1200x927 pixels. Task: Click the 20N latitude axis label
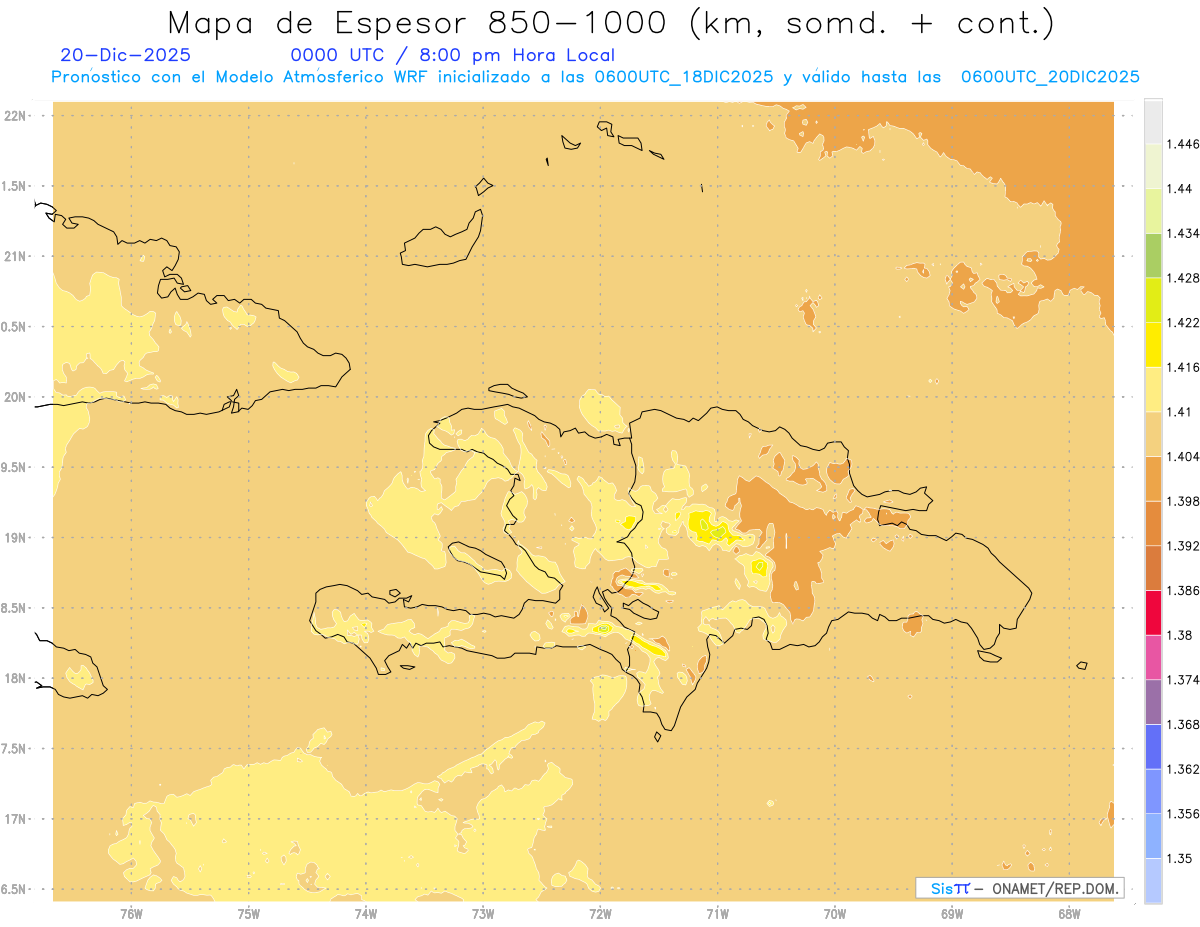[x=17, y=397]
